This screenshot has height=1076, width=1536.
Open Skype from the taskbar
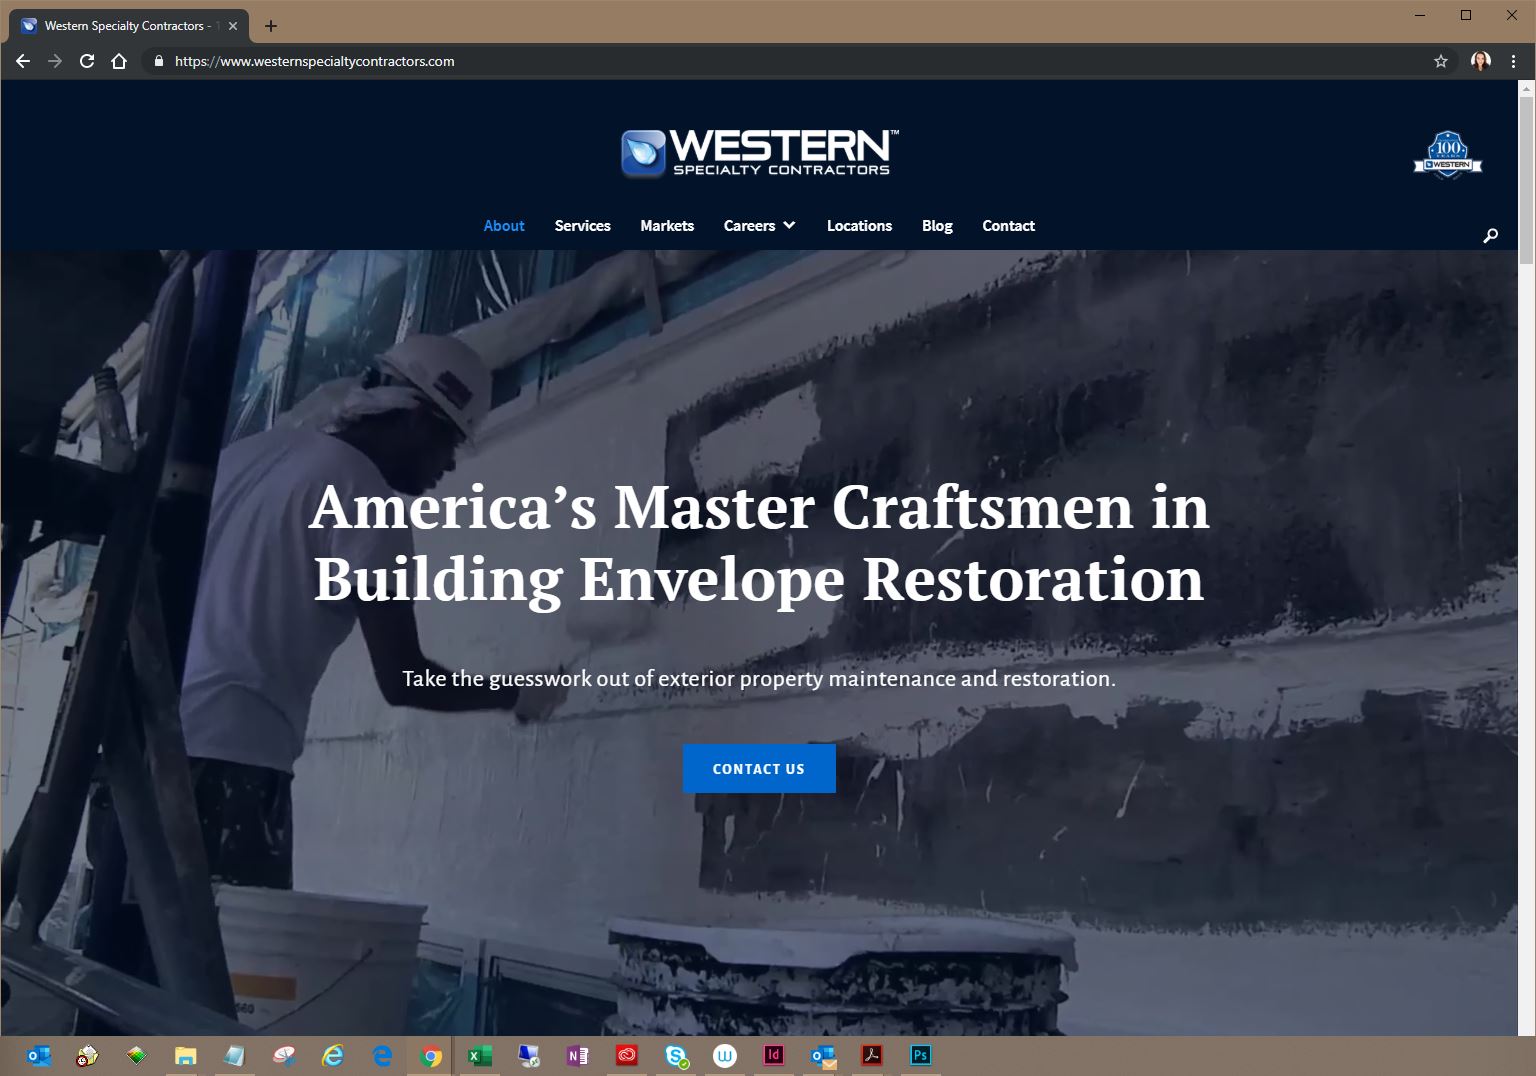tap(676, 1055)
